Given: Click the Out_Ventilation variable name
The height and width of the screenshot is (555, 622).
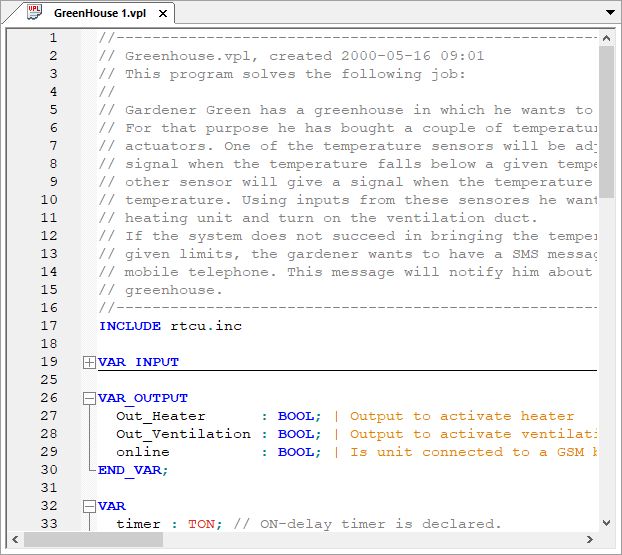Looking at the screenshot, I should click(183, 434).
